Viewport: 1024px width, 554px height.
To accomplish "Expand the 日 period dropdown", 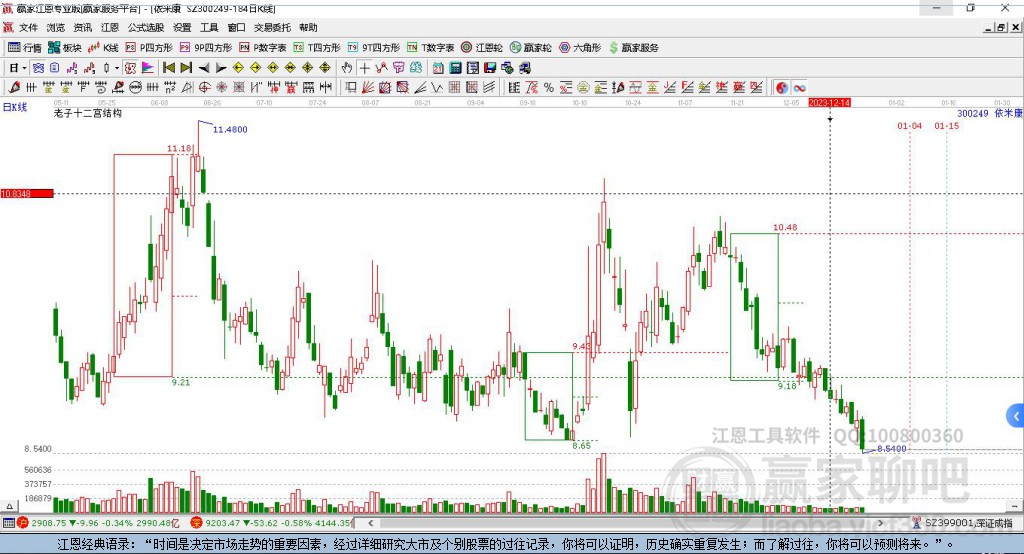I will pyautogui.click(x=24, y=68).
